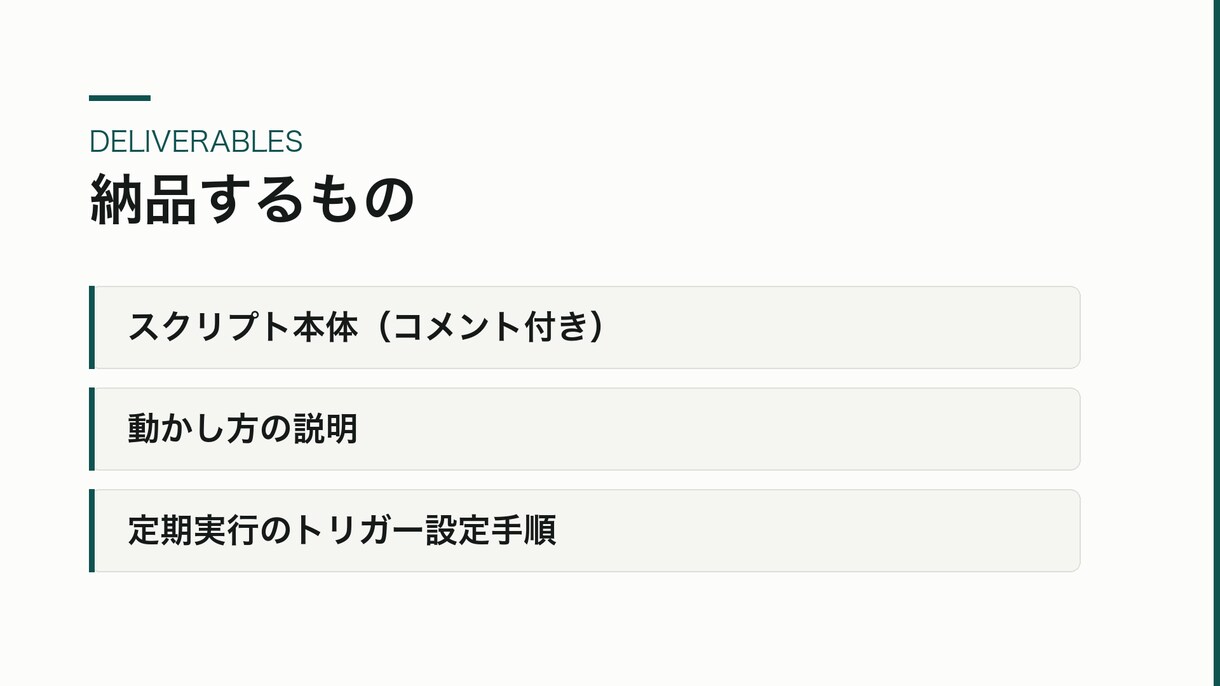The image size is (1220, 686).
Task: Select the 動かし方の説明 card
Action: (x=585, y=429)
